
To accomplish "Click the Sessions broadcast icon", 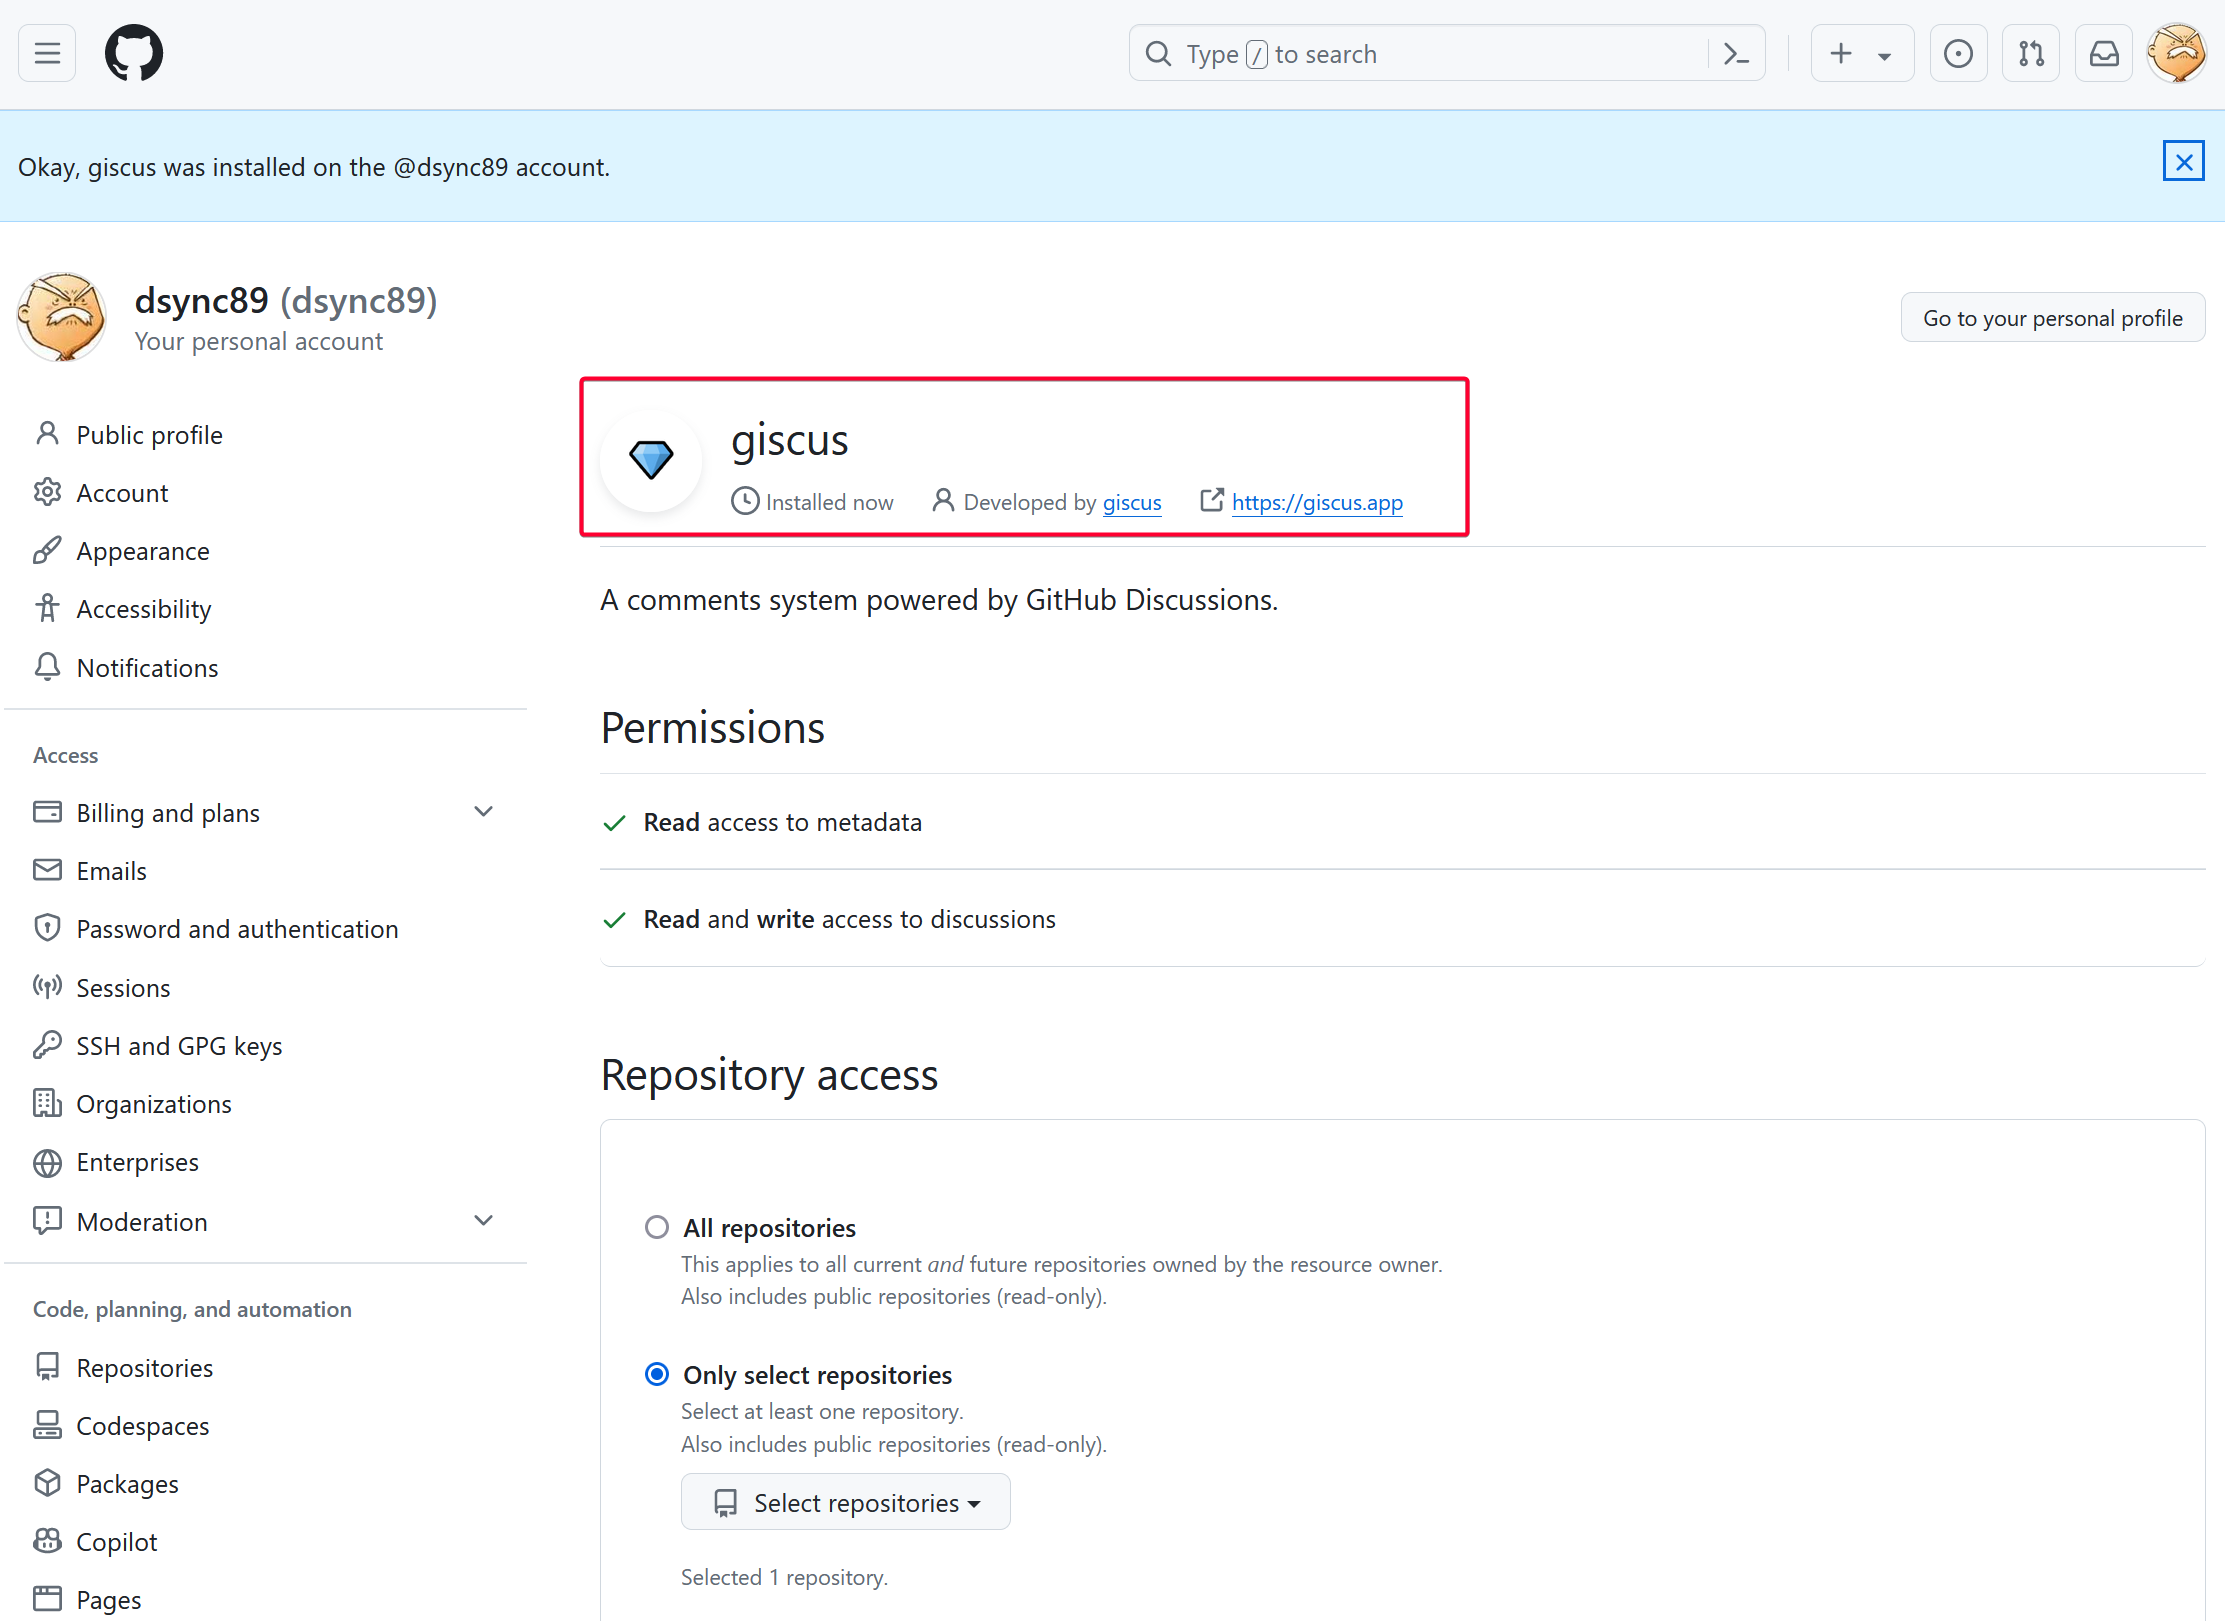I will tap(47, 987).
